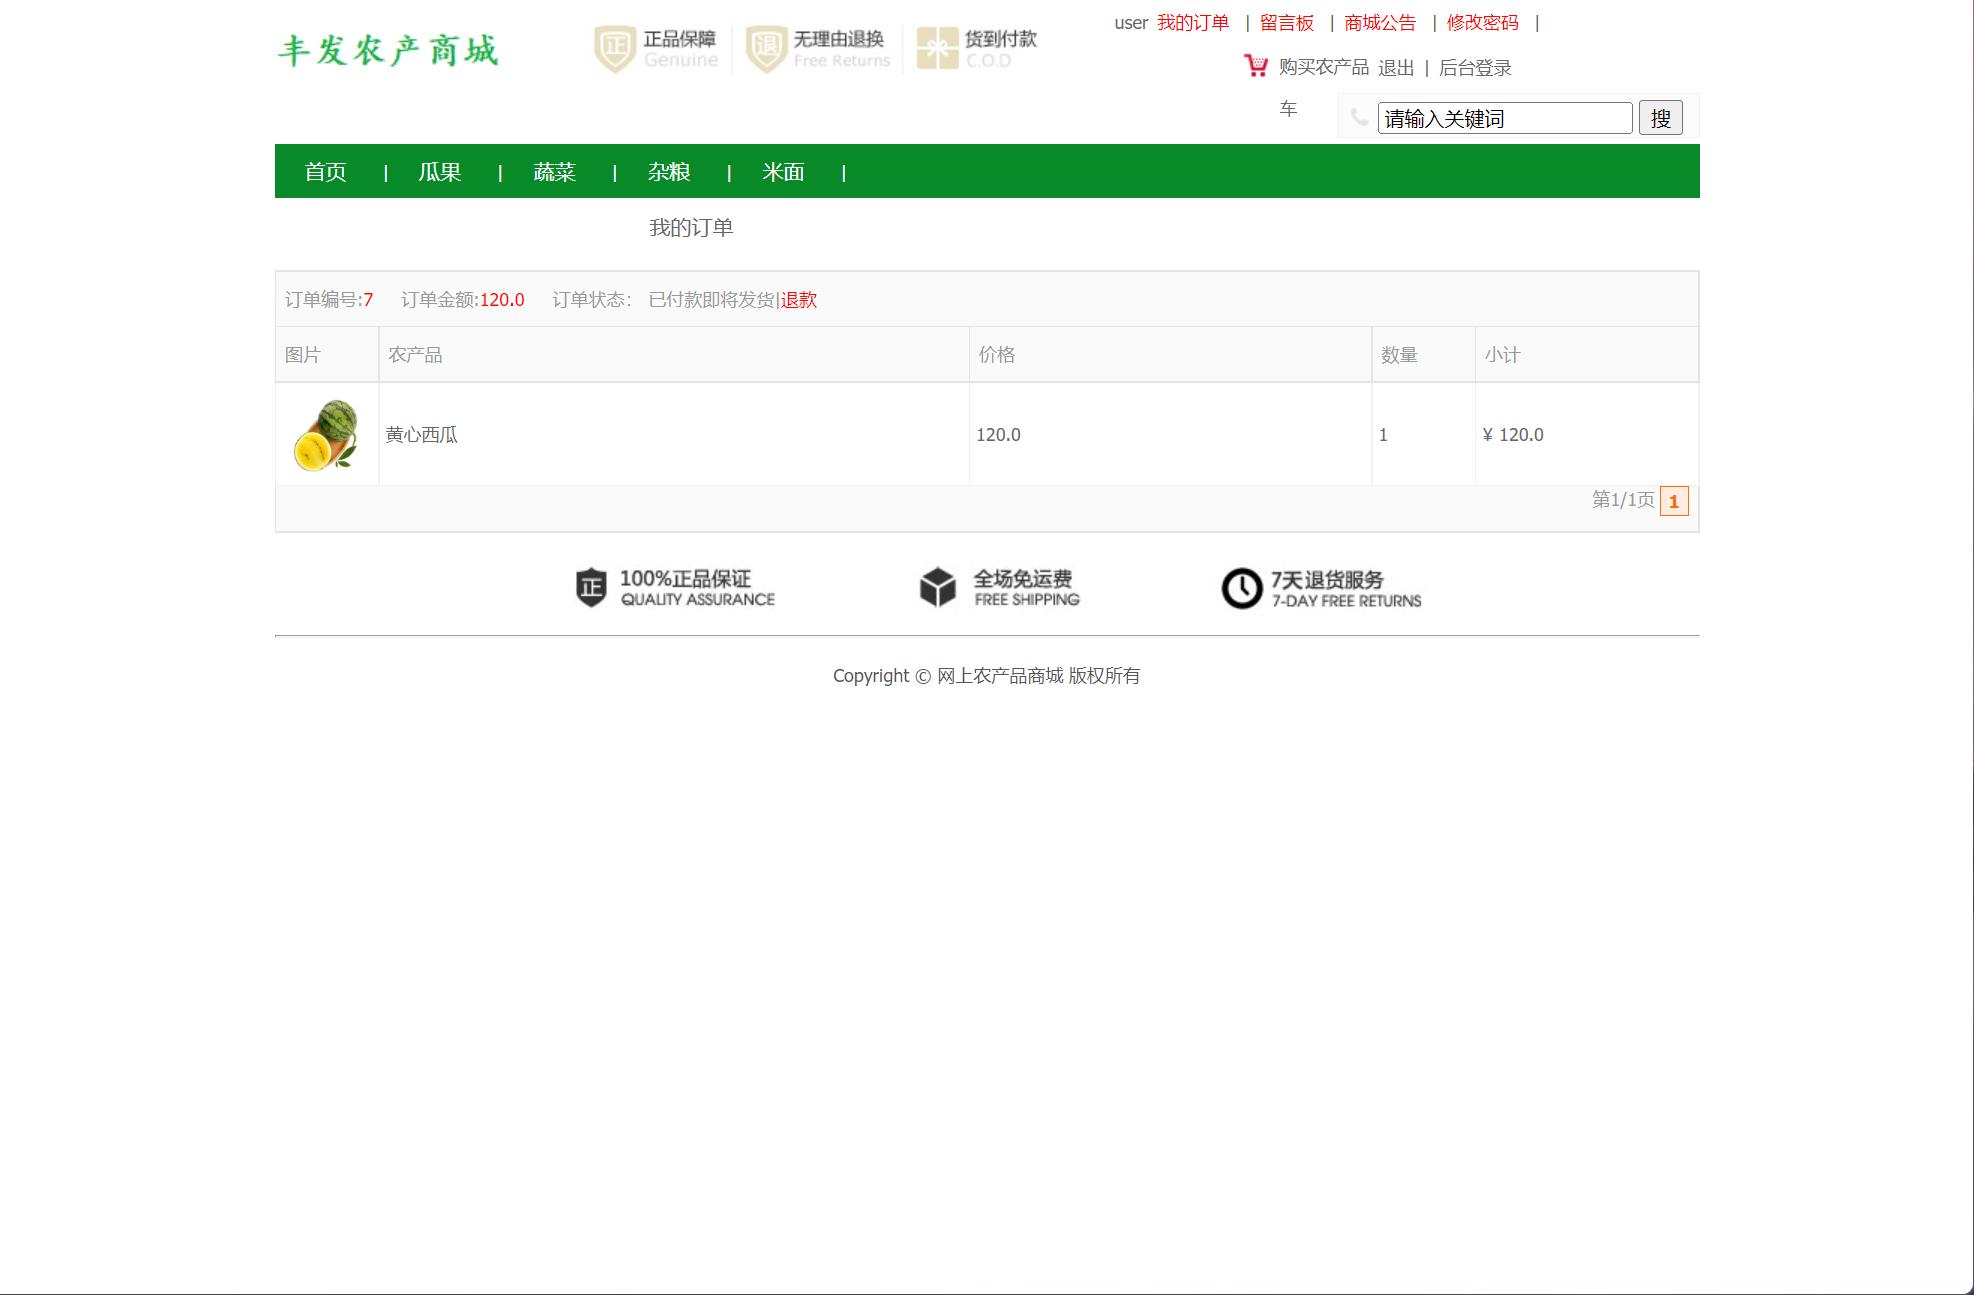Viewport: 1974px width, 1295px height.
Task: Click the 退款 refund link
Action: click(x=797, y=299)
